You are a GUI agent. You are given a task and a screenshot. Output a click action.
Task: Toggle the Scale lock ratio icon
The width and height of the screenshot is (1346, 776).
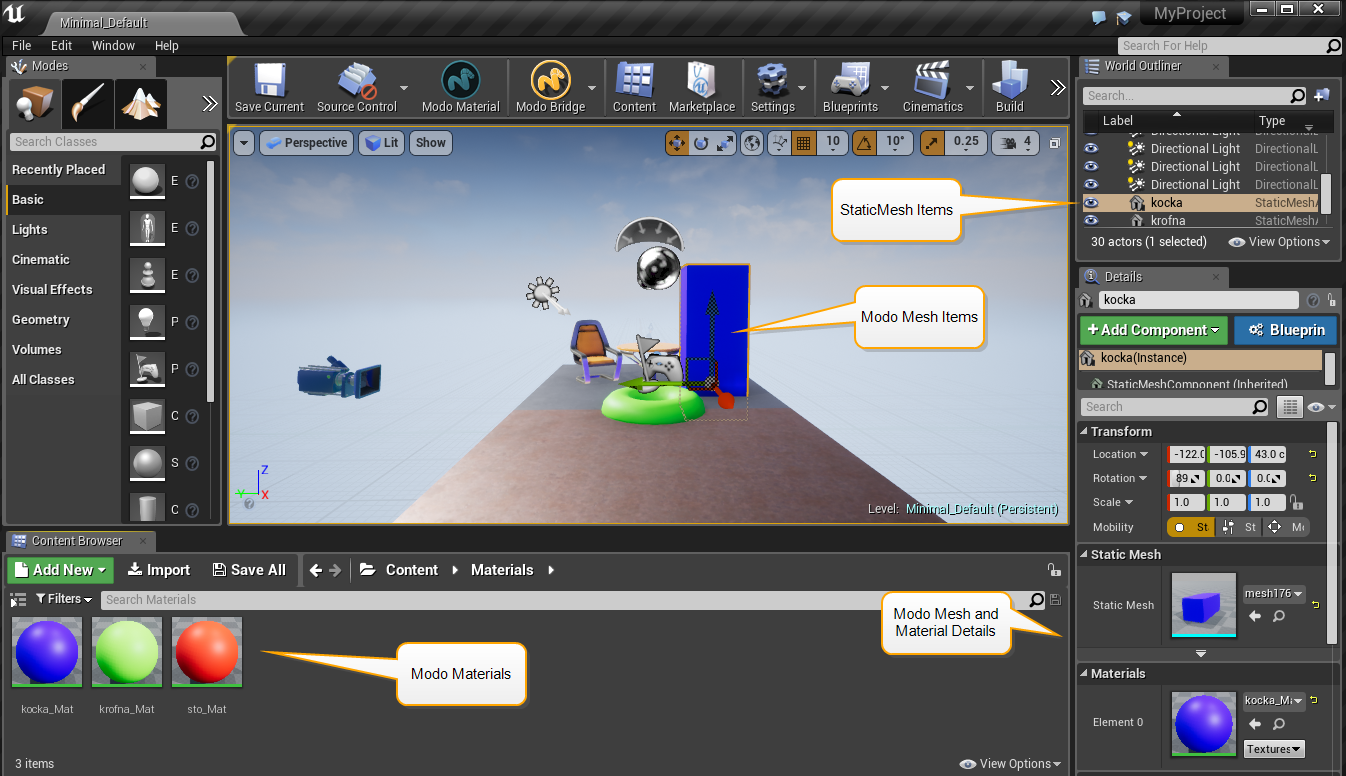(x=1296, y=503)
